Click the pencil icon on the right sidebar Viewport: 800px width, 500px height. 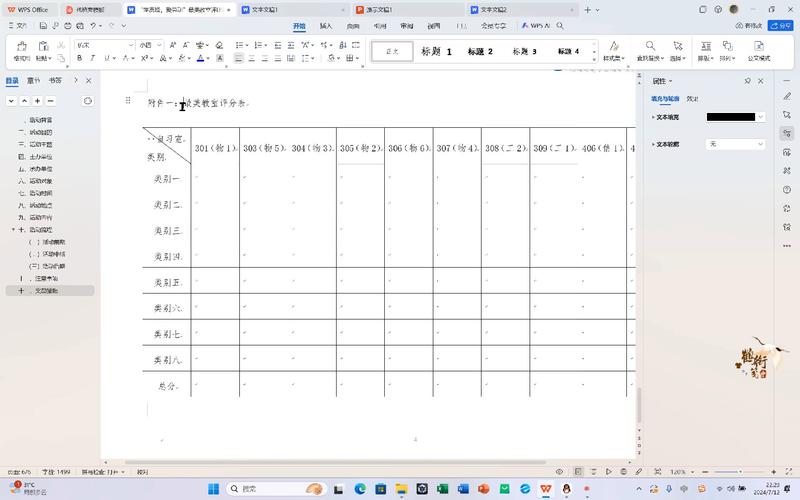coord(787,96)
